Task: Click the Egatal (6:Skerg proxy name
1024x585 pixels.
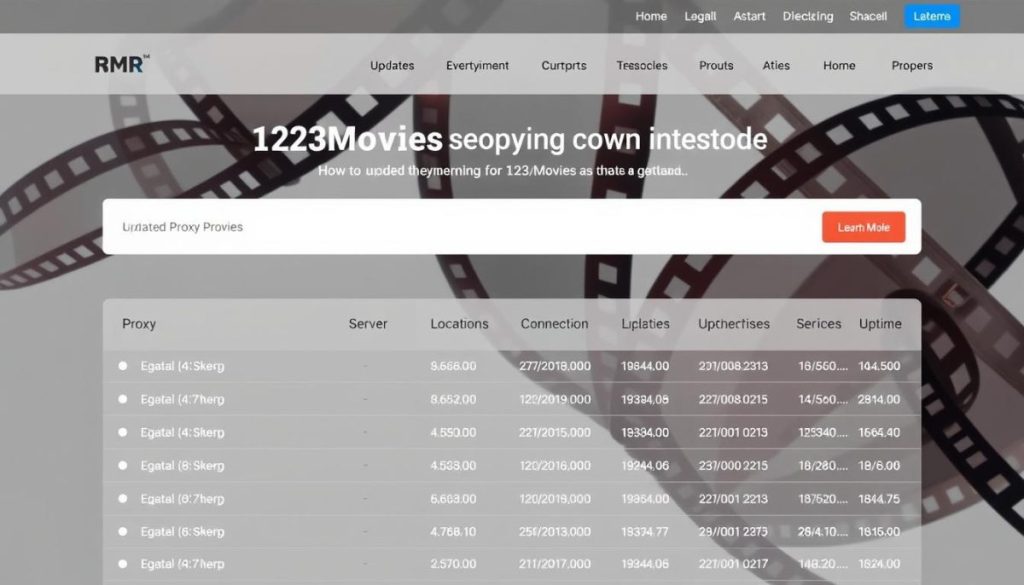Action: point(182,532)
